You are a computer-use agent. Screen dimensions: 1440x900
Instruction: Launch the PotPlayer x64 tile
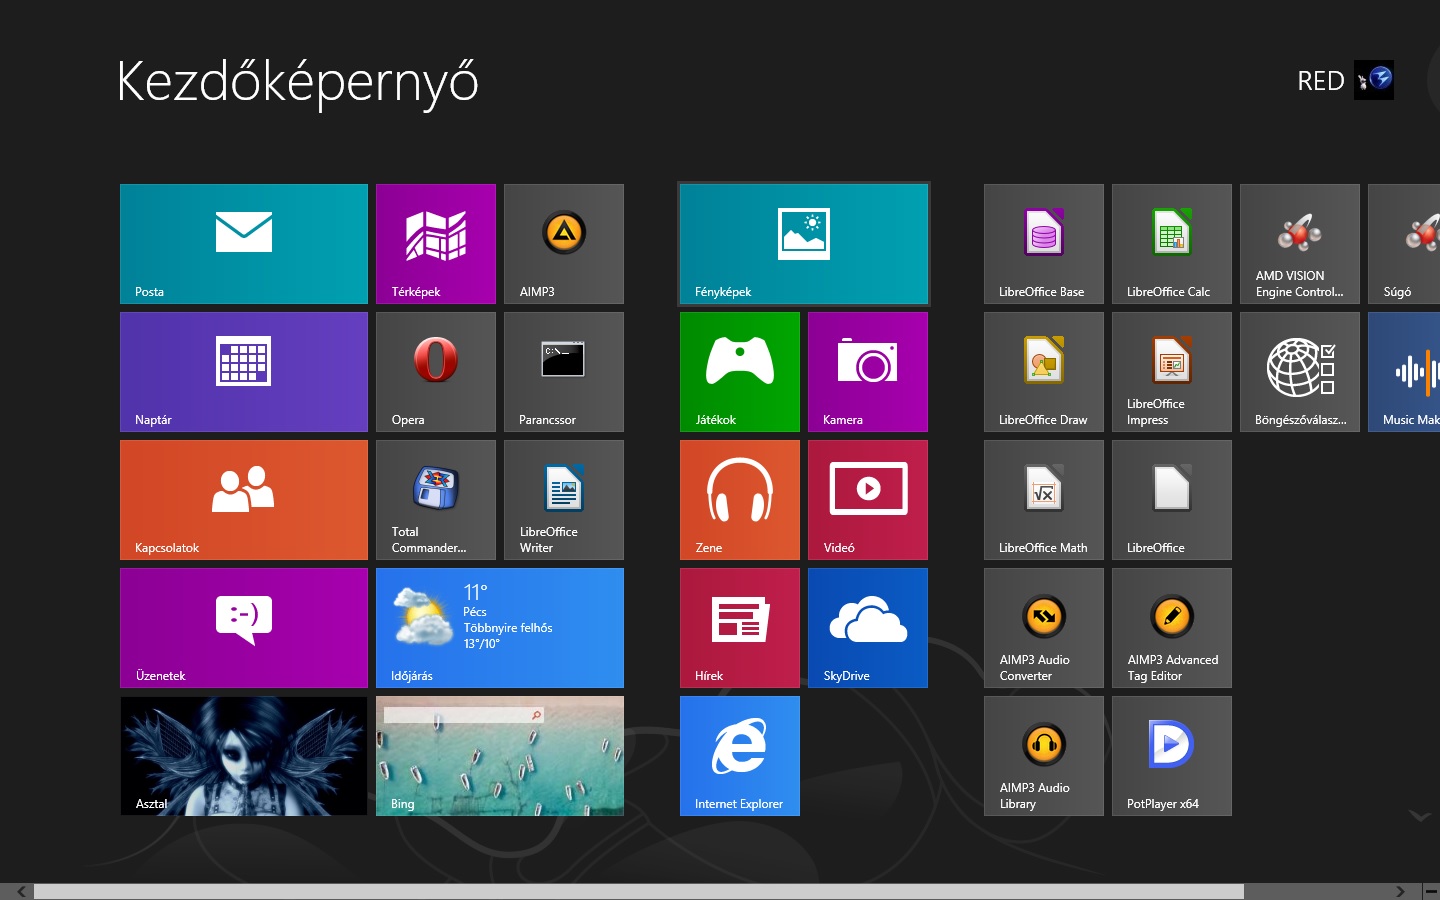(1172, 756)
